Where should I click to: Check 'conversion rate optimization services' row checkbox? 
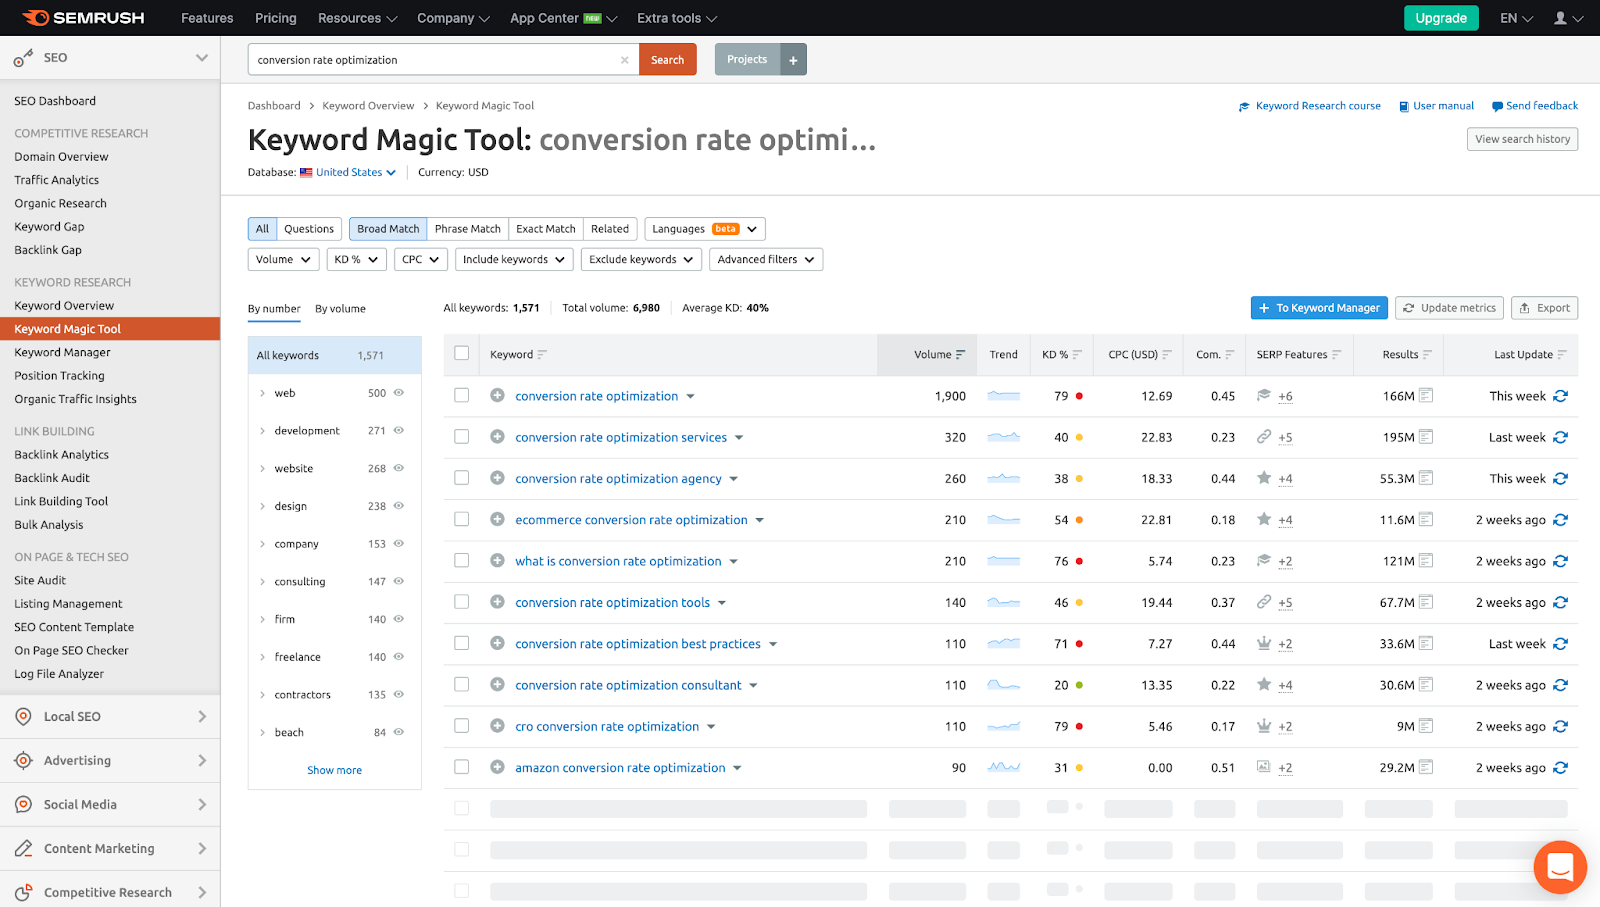(x=461, y=436)
